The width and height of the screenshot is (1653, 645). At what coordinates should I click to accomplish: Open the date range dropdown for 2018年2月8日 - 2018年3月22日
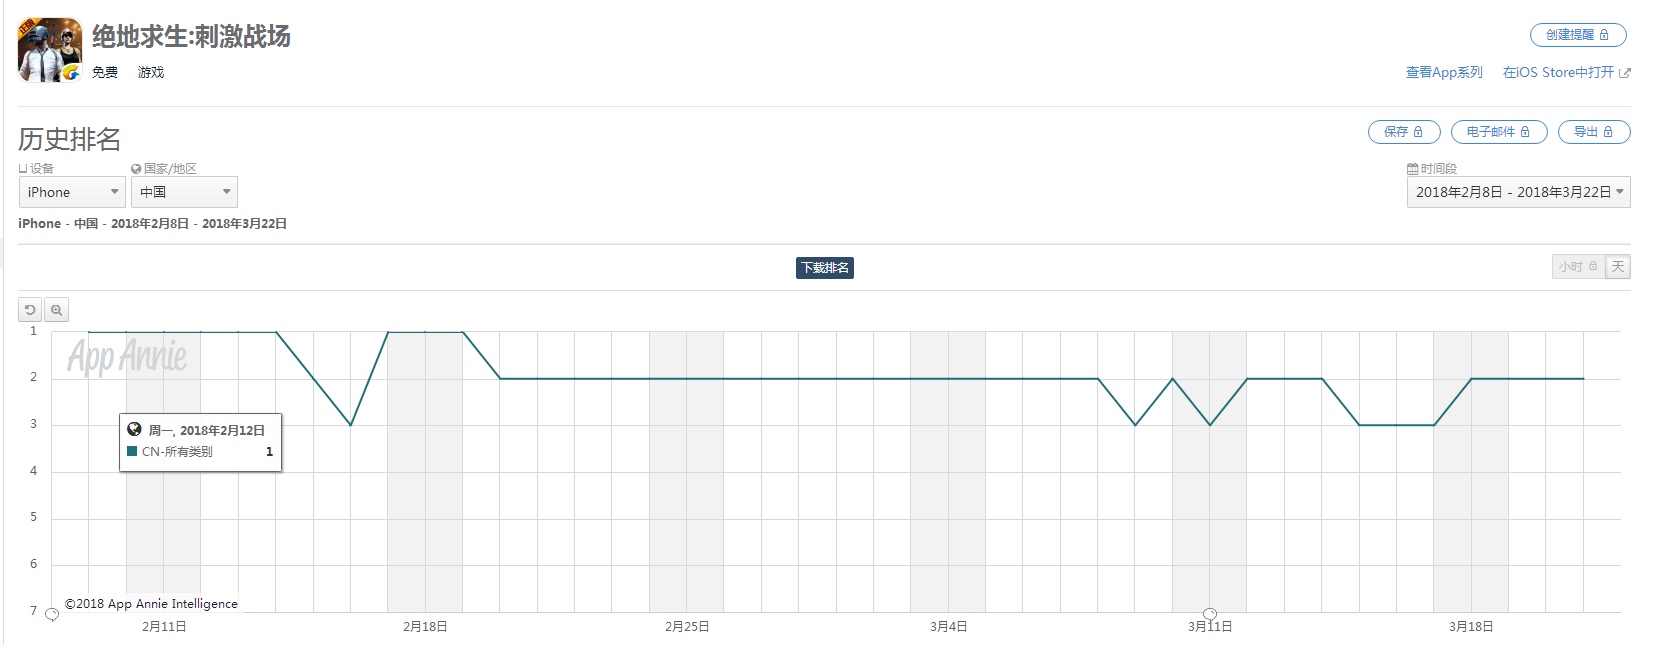[x=1518, y=192]
